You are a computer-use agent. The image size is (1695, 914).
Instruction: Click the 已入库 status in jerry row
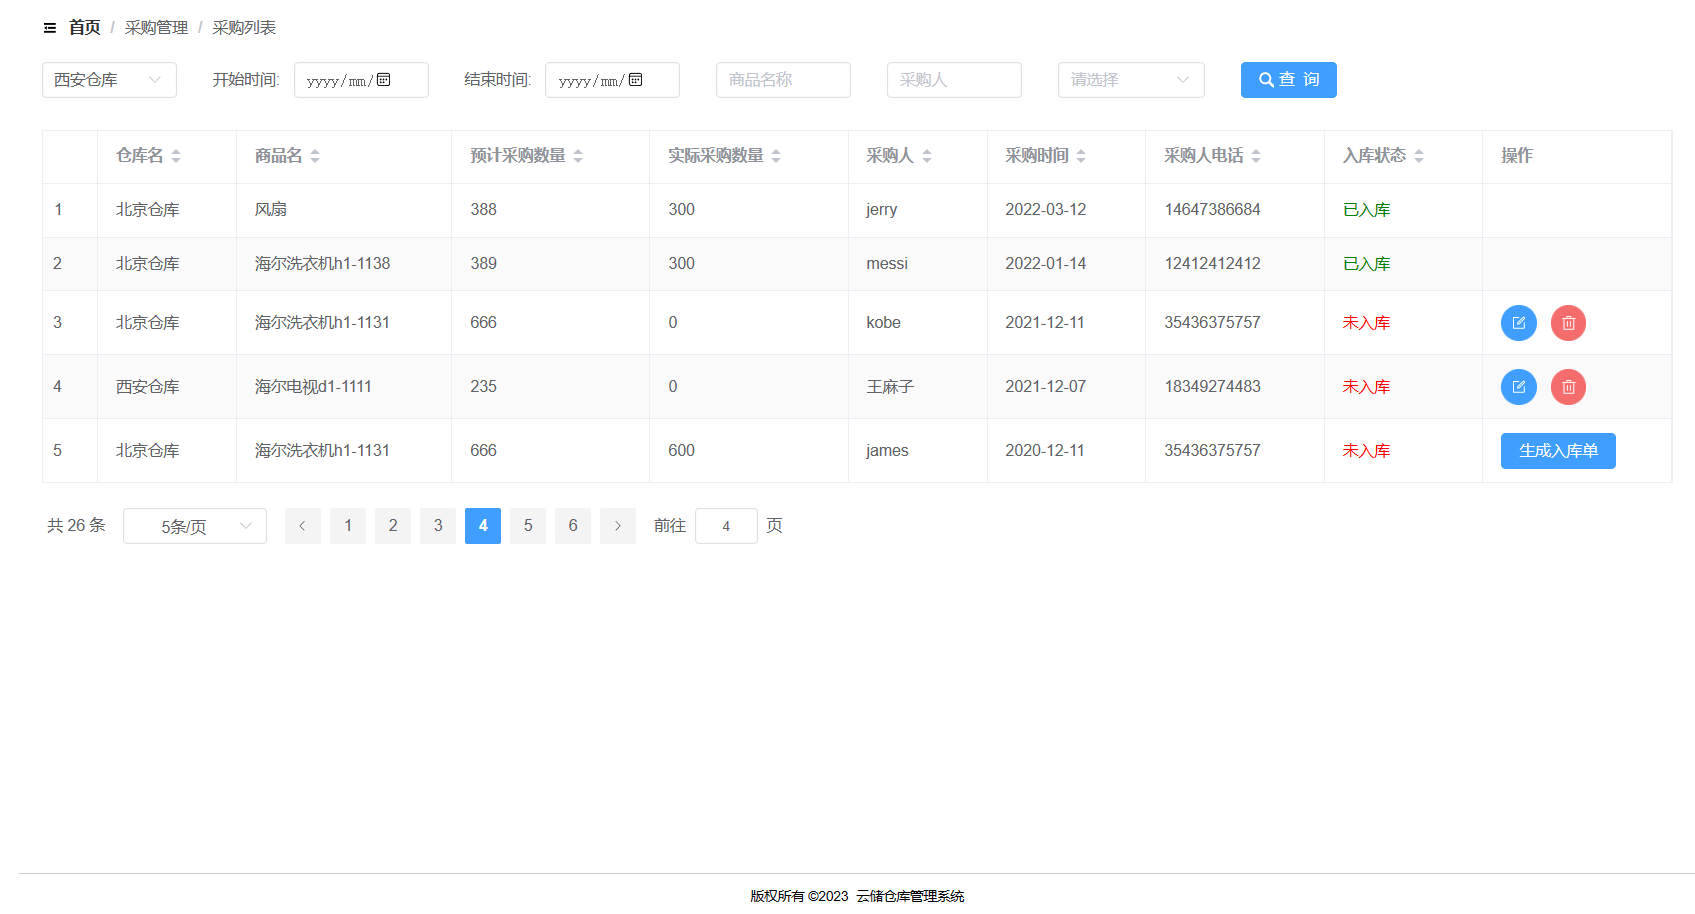(1366, 210)
